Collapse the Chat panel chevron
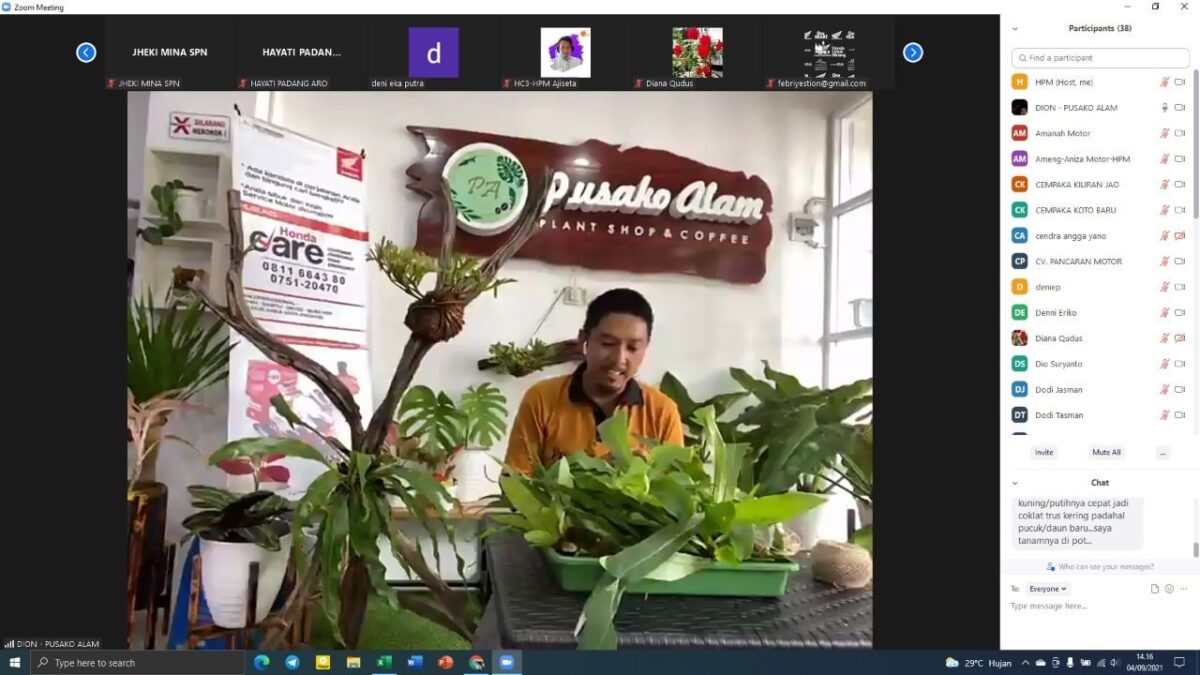This screenshot has width=1200, height=675. point(1015,483)
